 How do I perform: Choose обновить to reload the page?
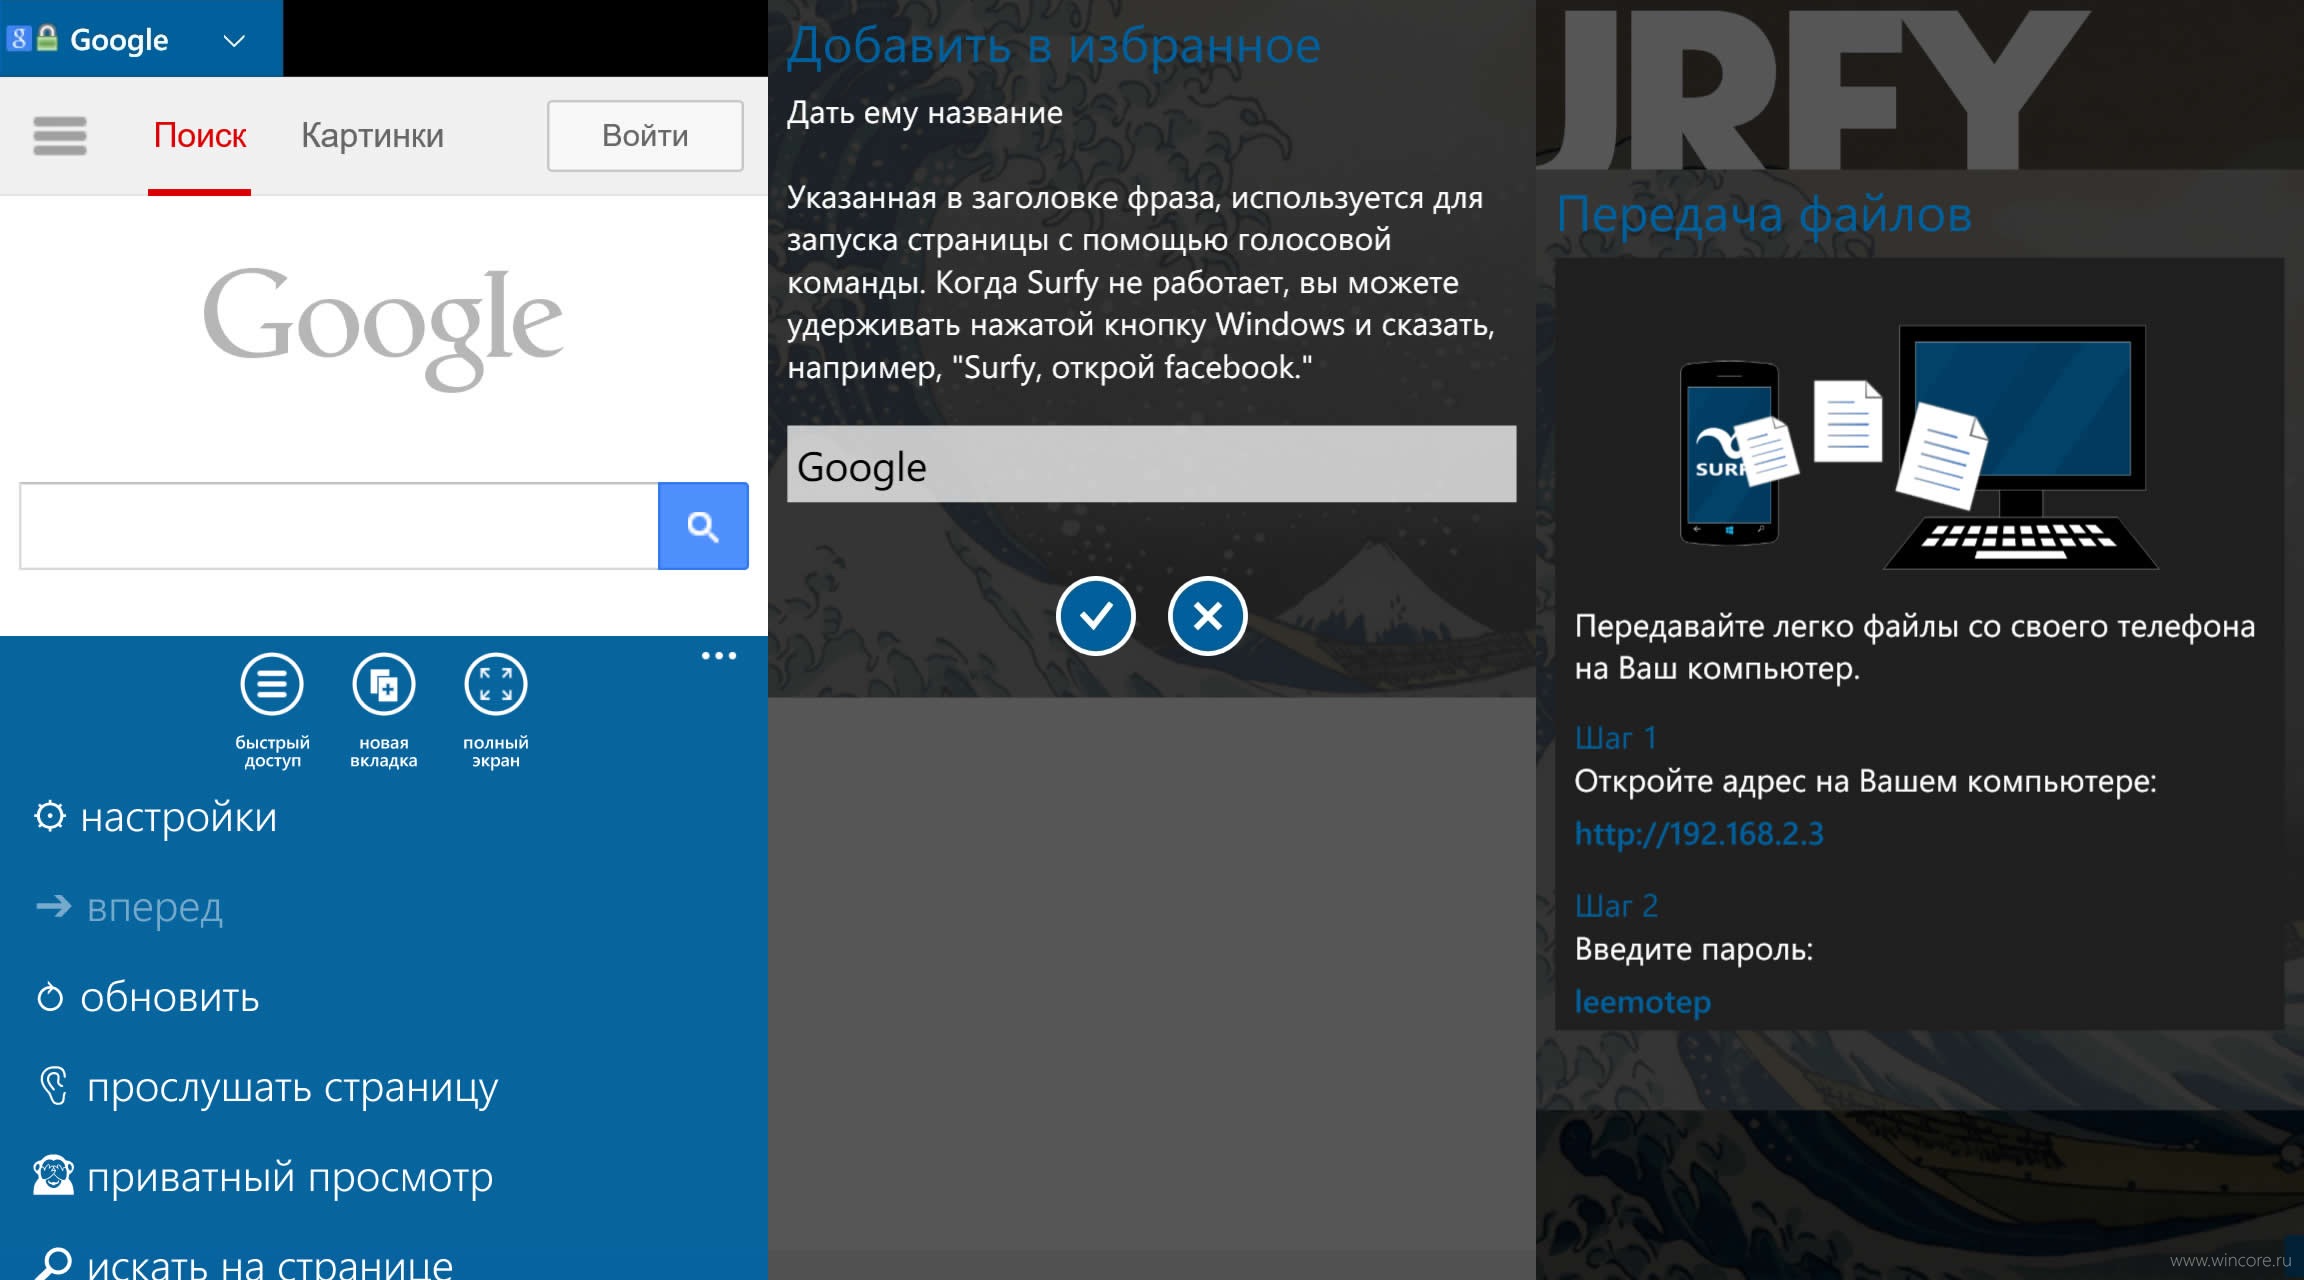point(169,998)
